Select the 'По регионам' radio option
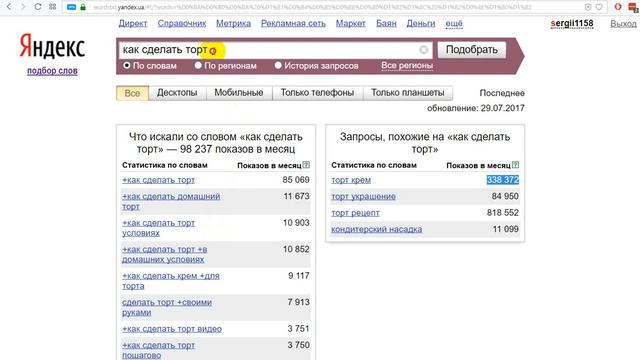Screen dimensions: 640x360 point(198,65)
